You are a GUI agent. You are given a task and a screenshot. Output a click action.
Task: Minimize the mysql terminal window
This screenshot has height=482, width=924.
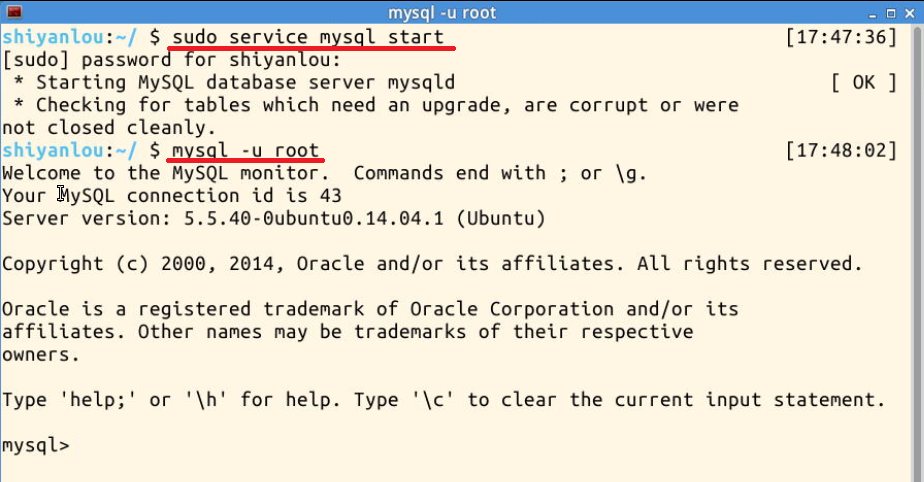(x=873, y=13)
